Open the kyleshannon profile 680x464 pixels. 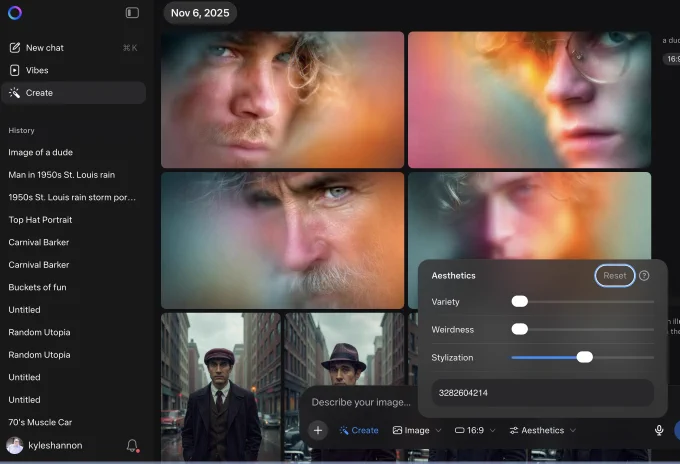coord(55,445)
